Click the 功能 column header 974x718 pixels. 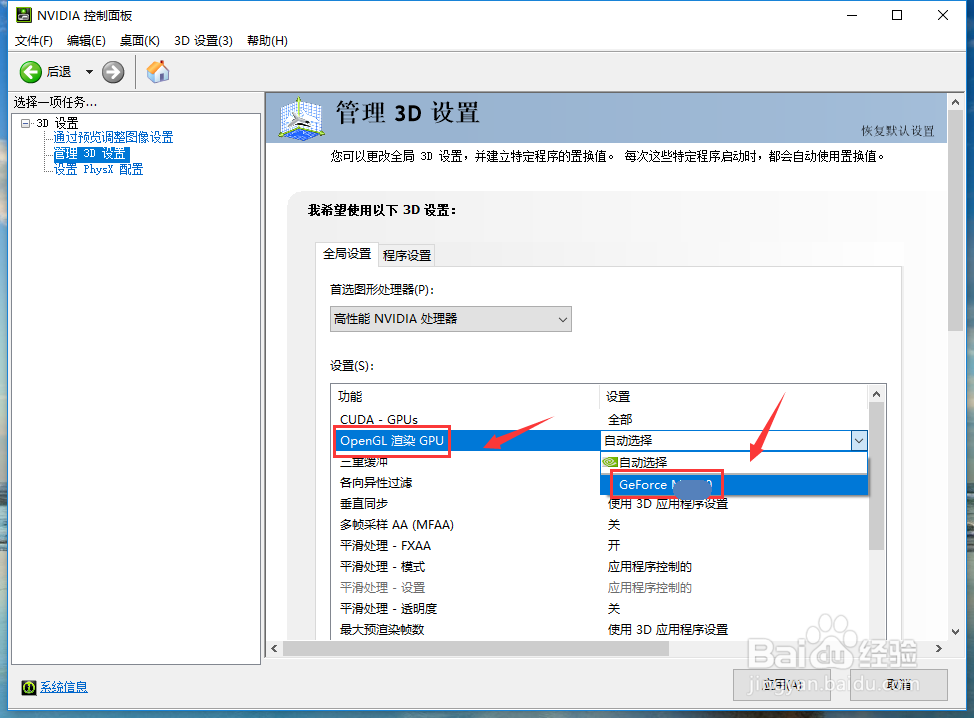click(465, 396)
